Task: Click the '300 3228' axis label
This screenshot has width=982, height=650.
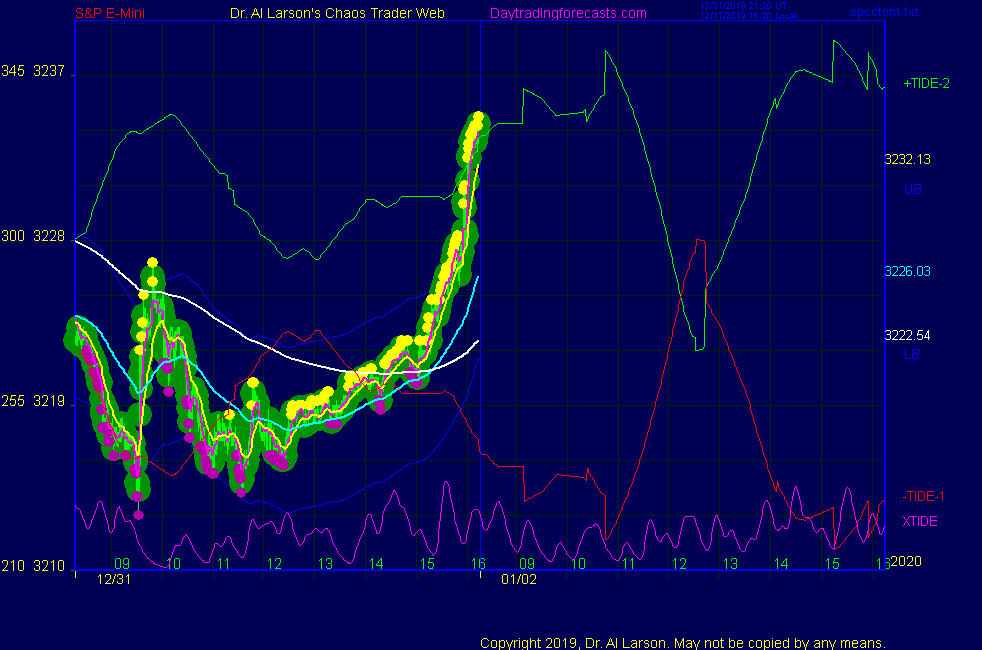Action: pos(33,236)
